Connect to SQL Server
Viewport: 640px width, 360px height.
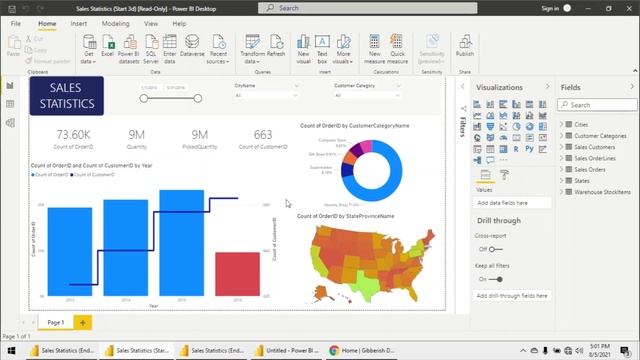click(151, 49)
